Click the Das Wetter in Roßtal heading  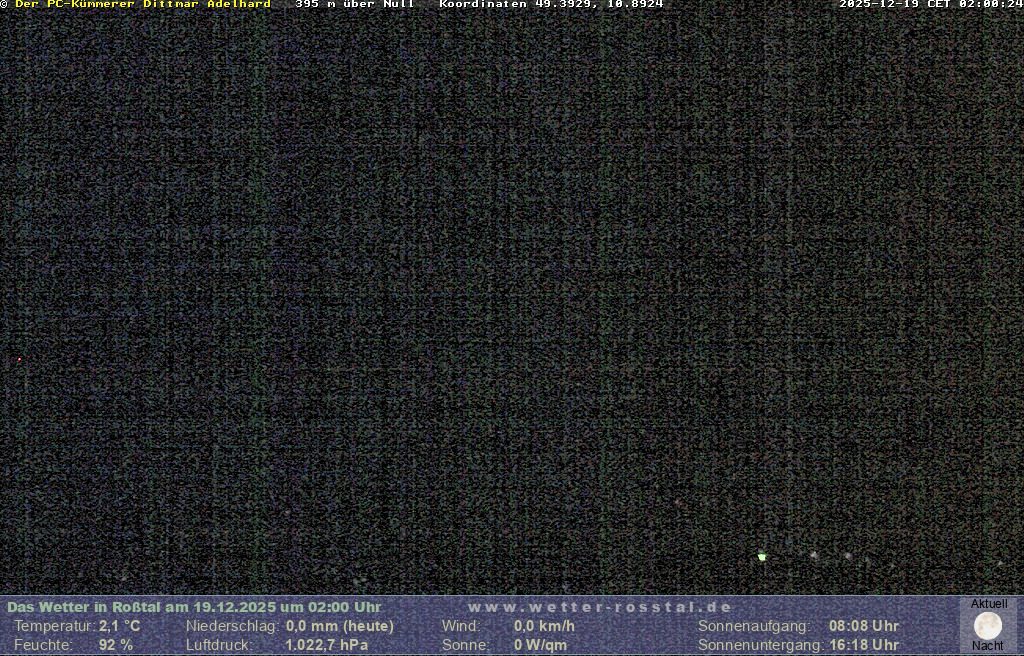click(194, 607)
